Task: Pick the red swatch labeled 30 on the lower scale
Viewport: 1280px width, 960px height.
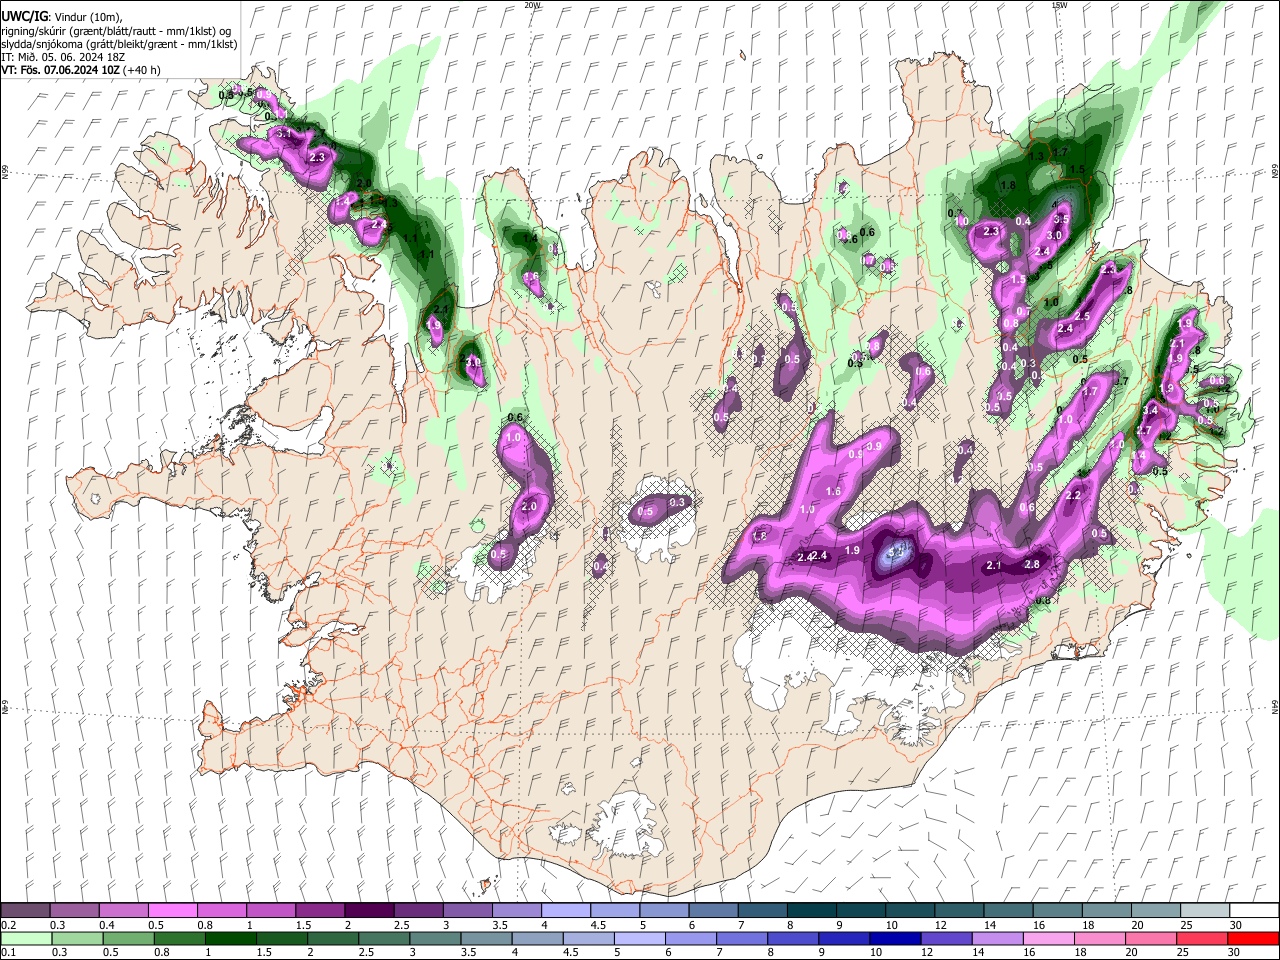Action: [x=1253, y=938]
